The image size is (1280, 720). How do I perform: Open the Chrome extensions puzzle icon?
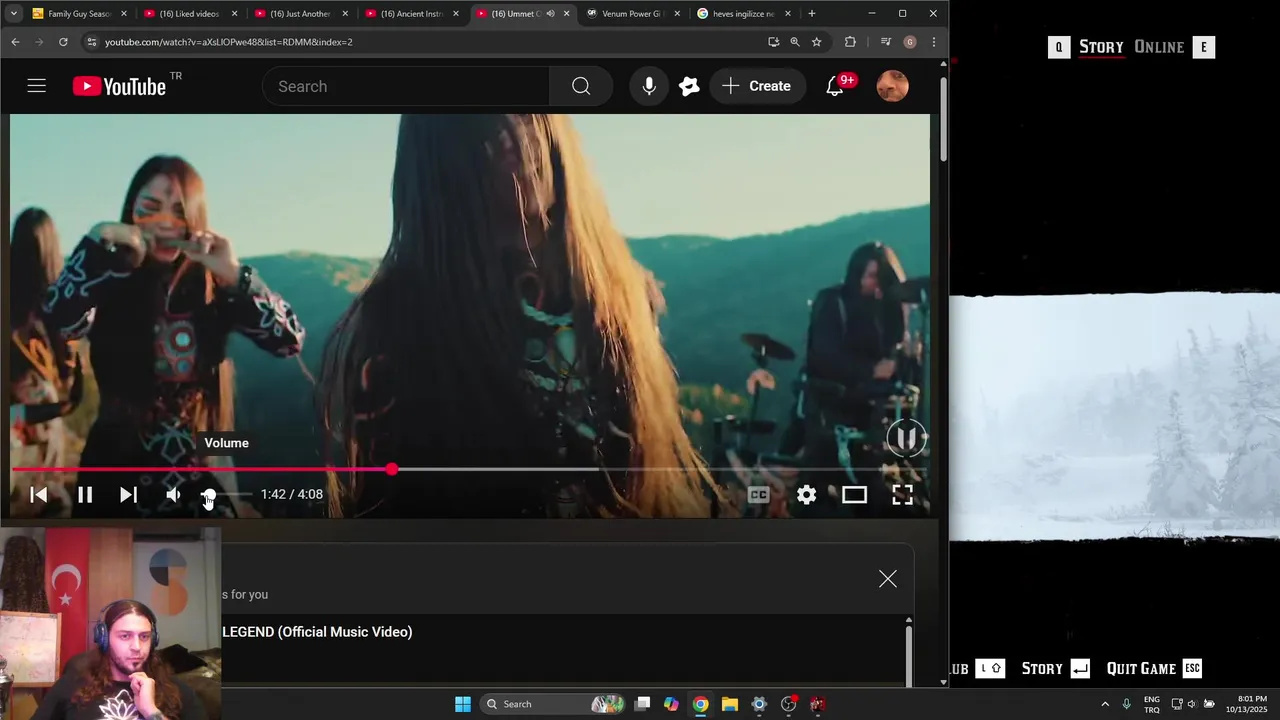[850, 42]
